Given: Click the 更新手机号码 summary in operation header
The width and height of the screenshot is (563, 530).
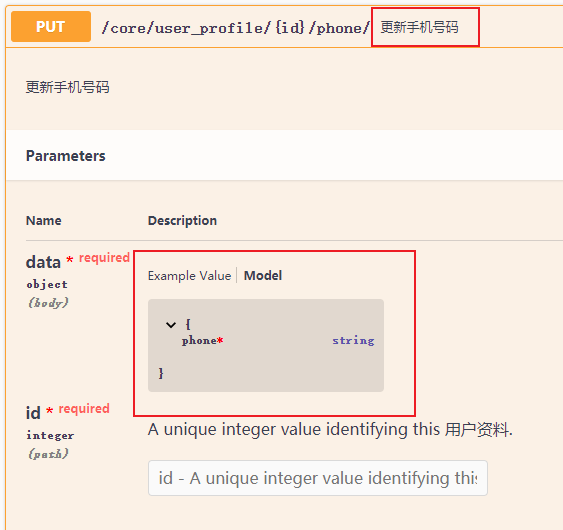Looking at the screenshot, I should pos(419,27).
